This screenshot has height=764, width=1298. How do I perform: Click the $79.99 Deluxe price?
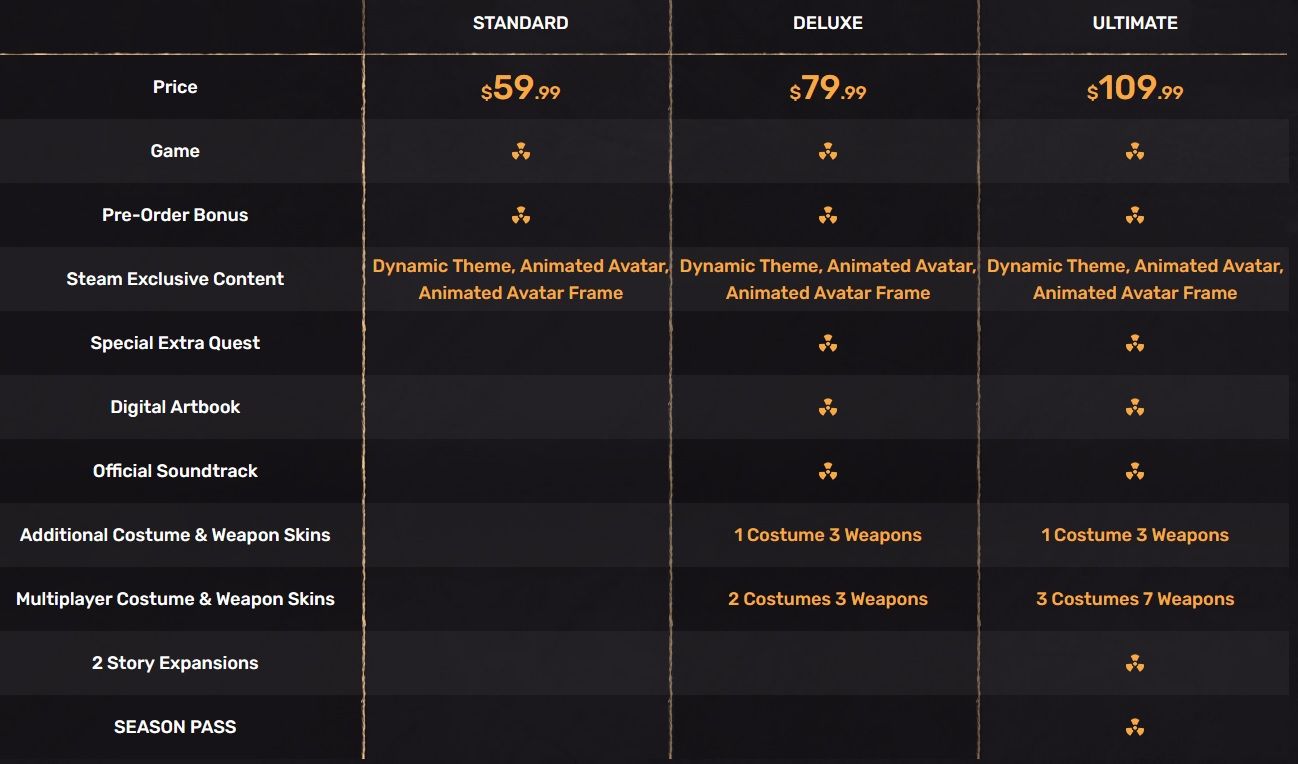click(x=828, y=89)
